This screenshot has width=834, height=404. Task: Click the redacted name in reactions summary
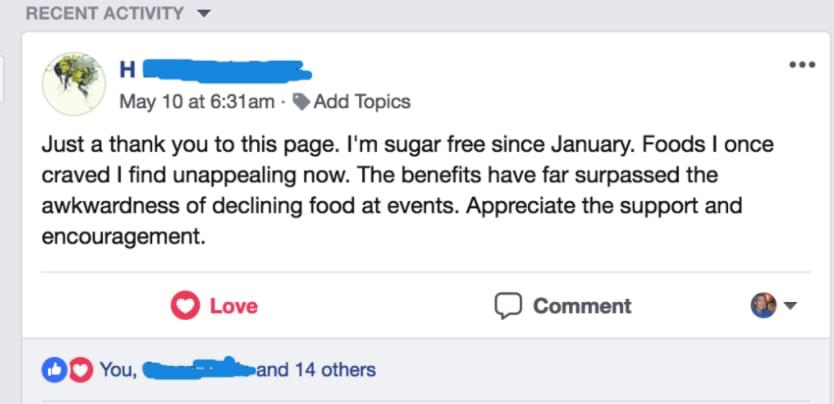[199, 368]
